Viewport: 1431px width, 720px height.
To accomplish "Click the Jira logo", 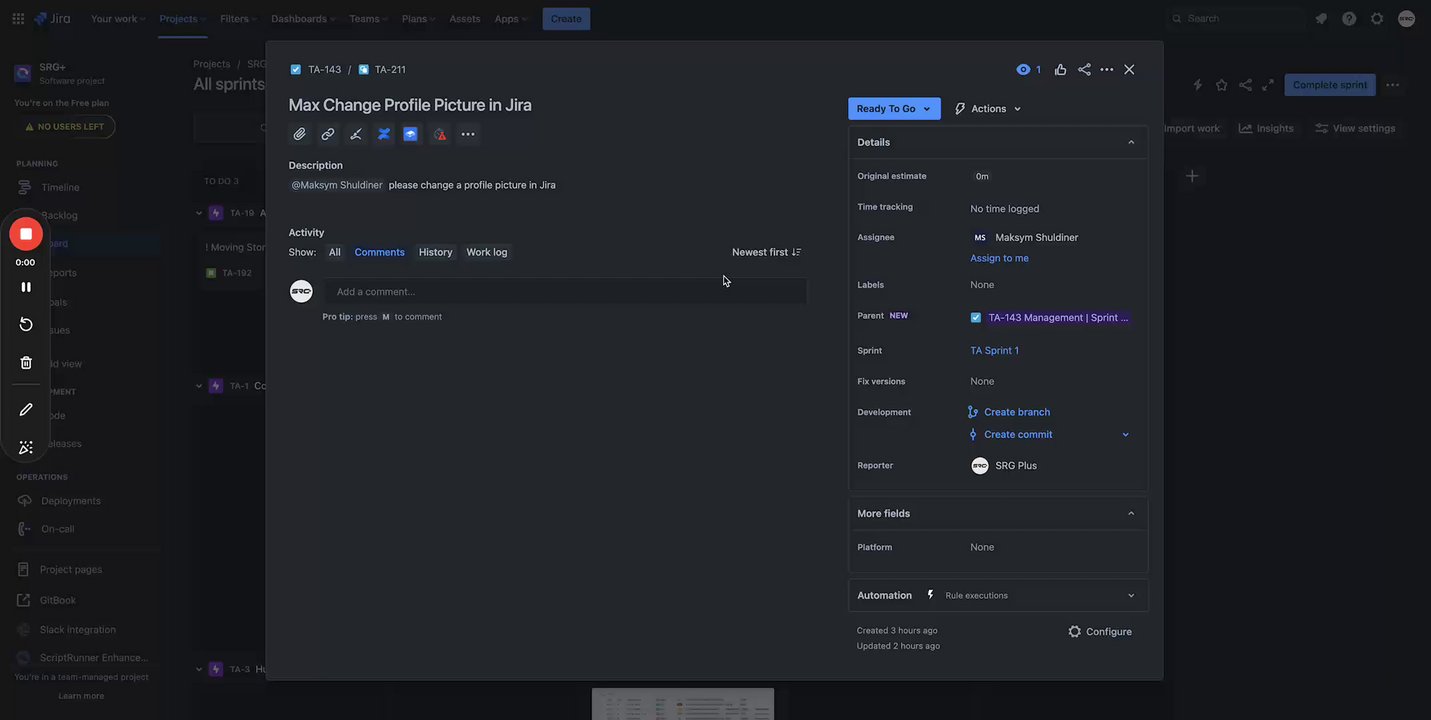I will click(x=52, y=19).
